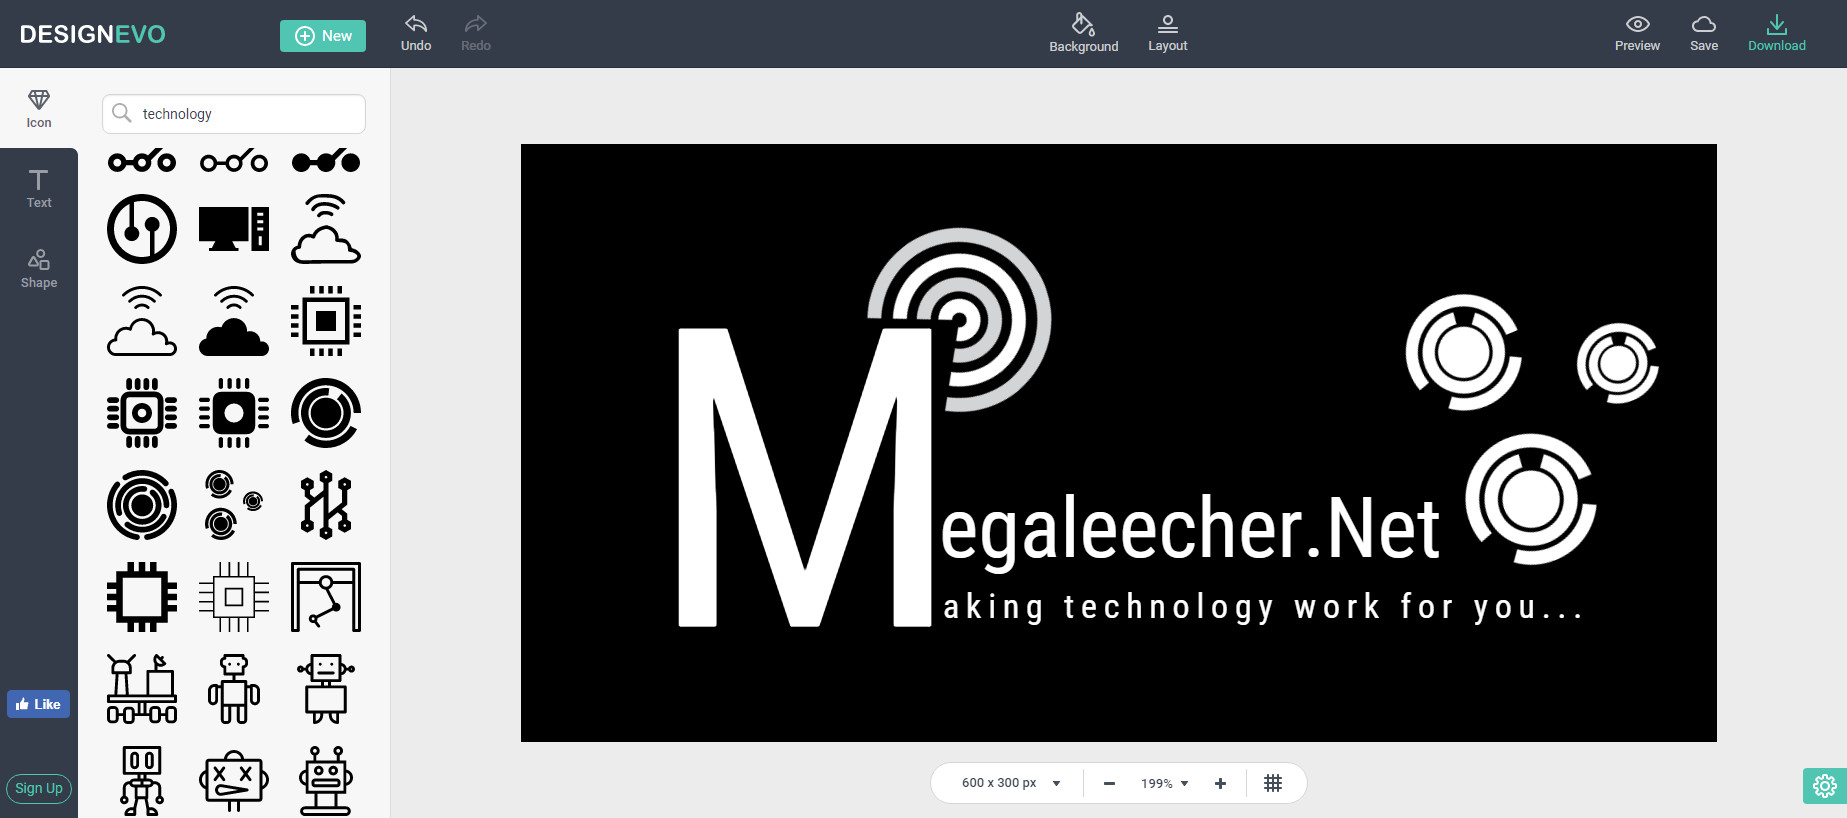Download the logo
Image resolution: width=1847 pixels, height=818 pixels.
tap(1776, 33)
